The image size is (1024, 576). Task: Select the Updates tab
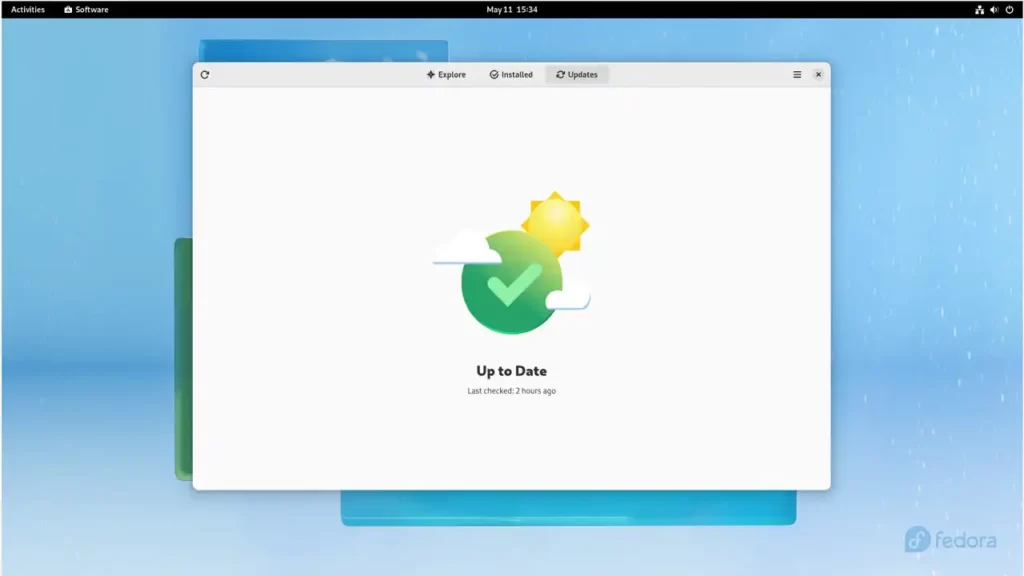click(x=577, y=75)
